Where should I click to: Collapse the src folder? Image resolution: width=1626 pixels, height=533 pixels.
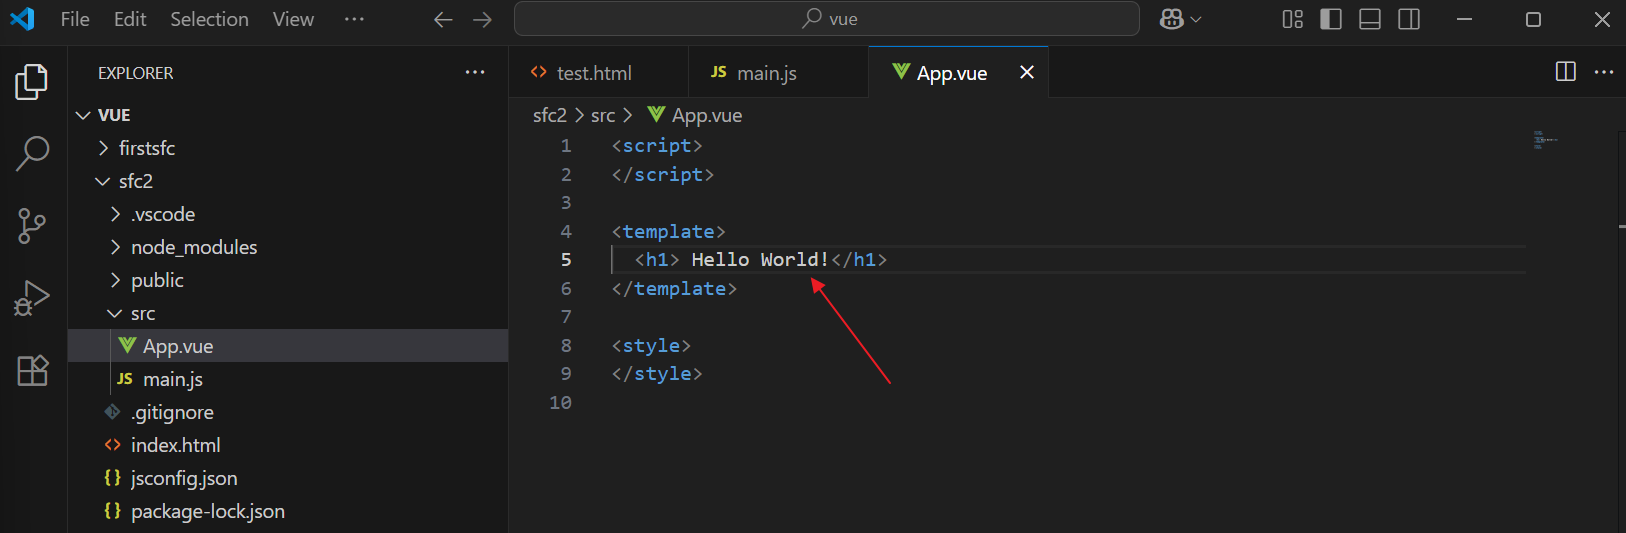pos(142,313)
